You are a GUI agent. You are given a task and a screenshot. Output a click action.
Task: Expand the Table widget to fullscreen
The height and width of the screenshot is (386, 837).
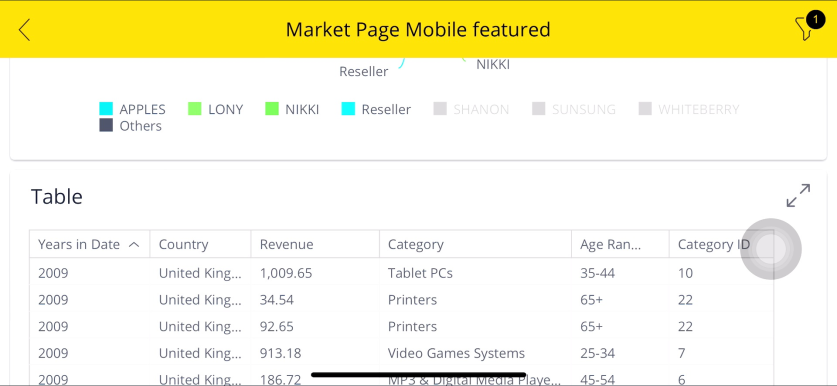[x=798, y=195]
